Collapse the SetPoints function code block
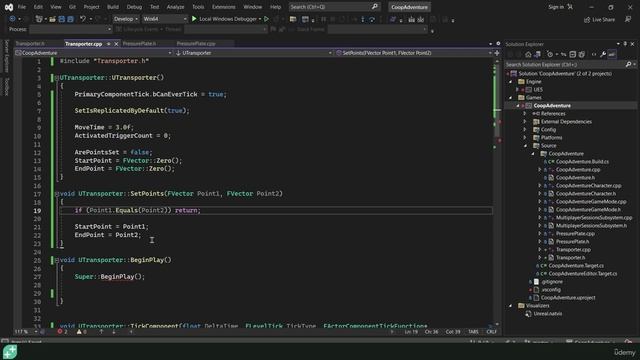640x360 pixels. point(57,193)
